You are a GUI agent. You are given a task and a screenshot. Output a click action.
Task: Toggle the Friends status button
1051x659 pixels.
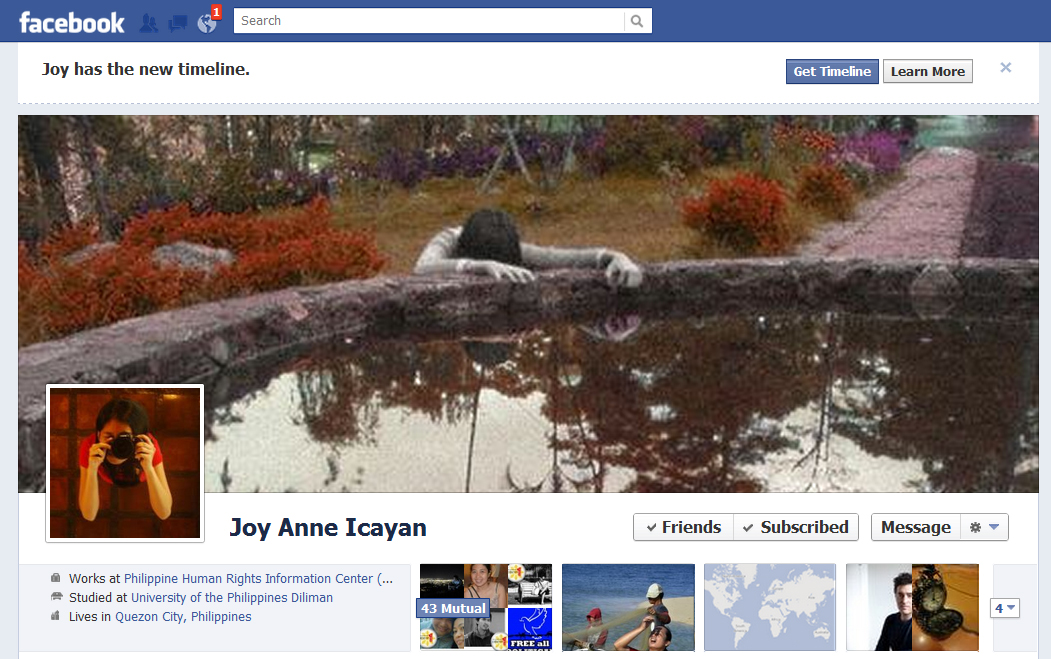(x=683, y=527)
